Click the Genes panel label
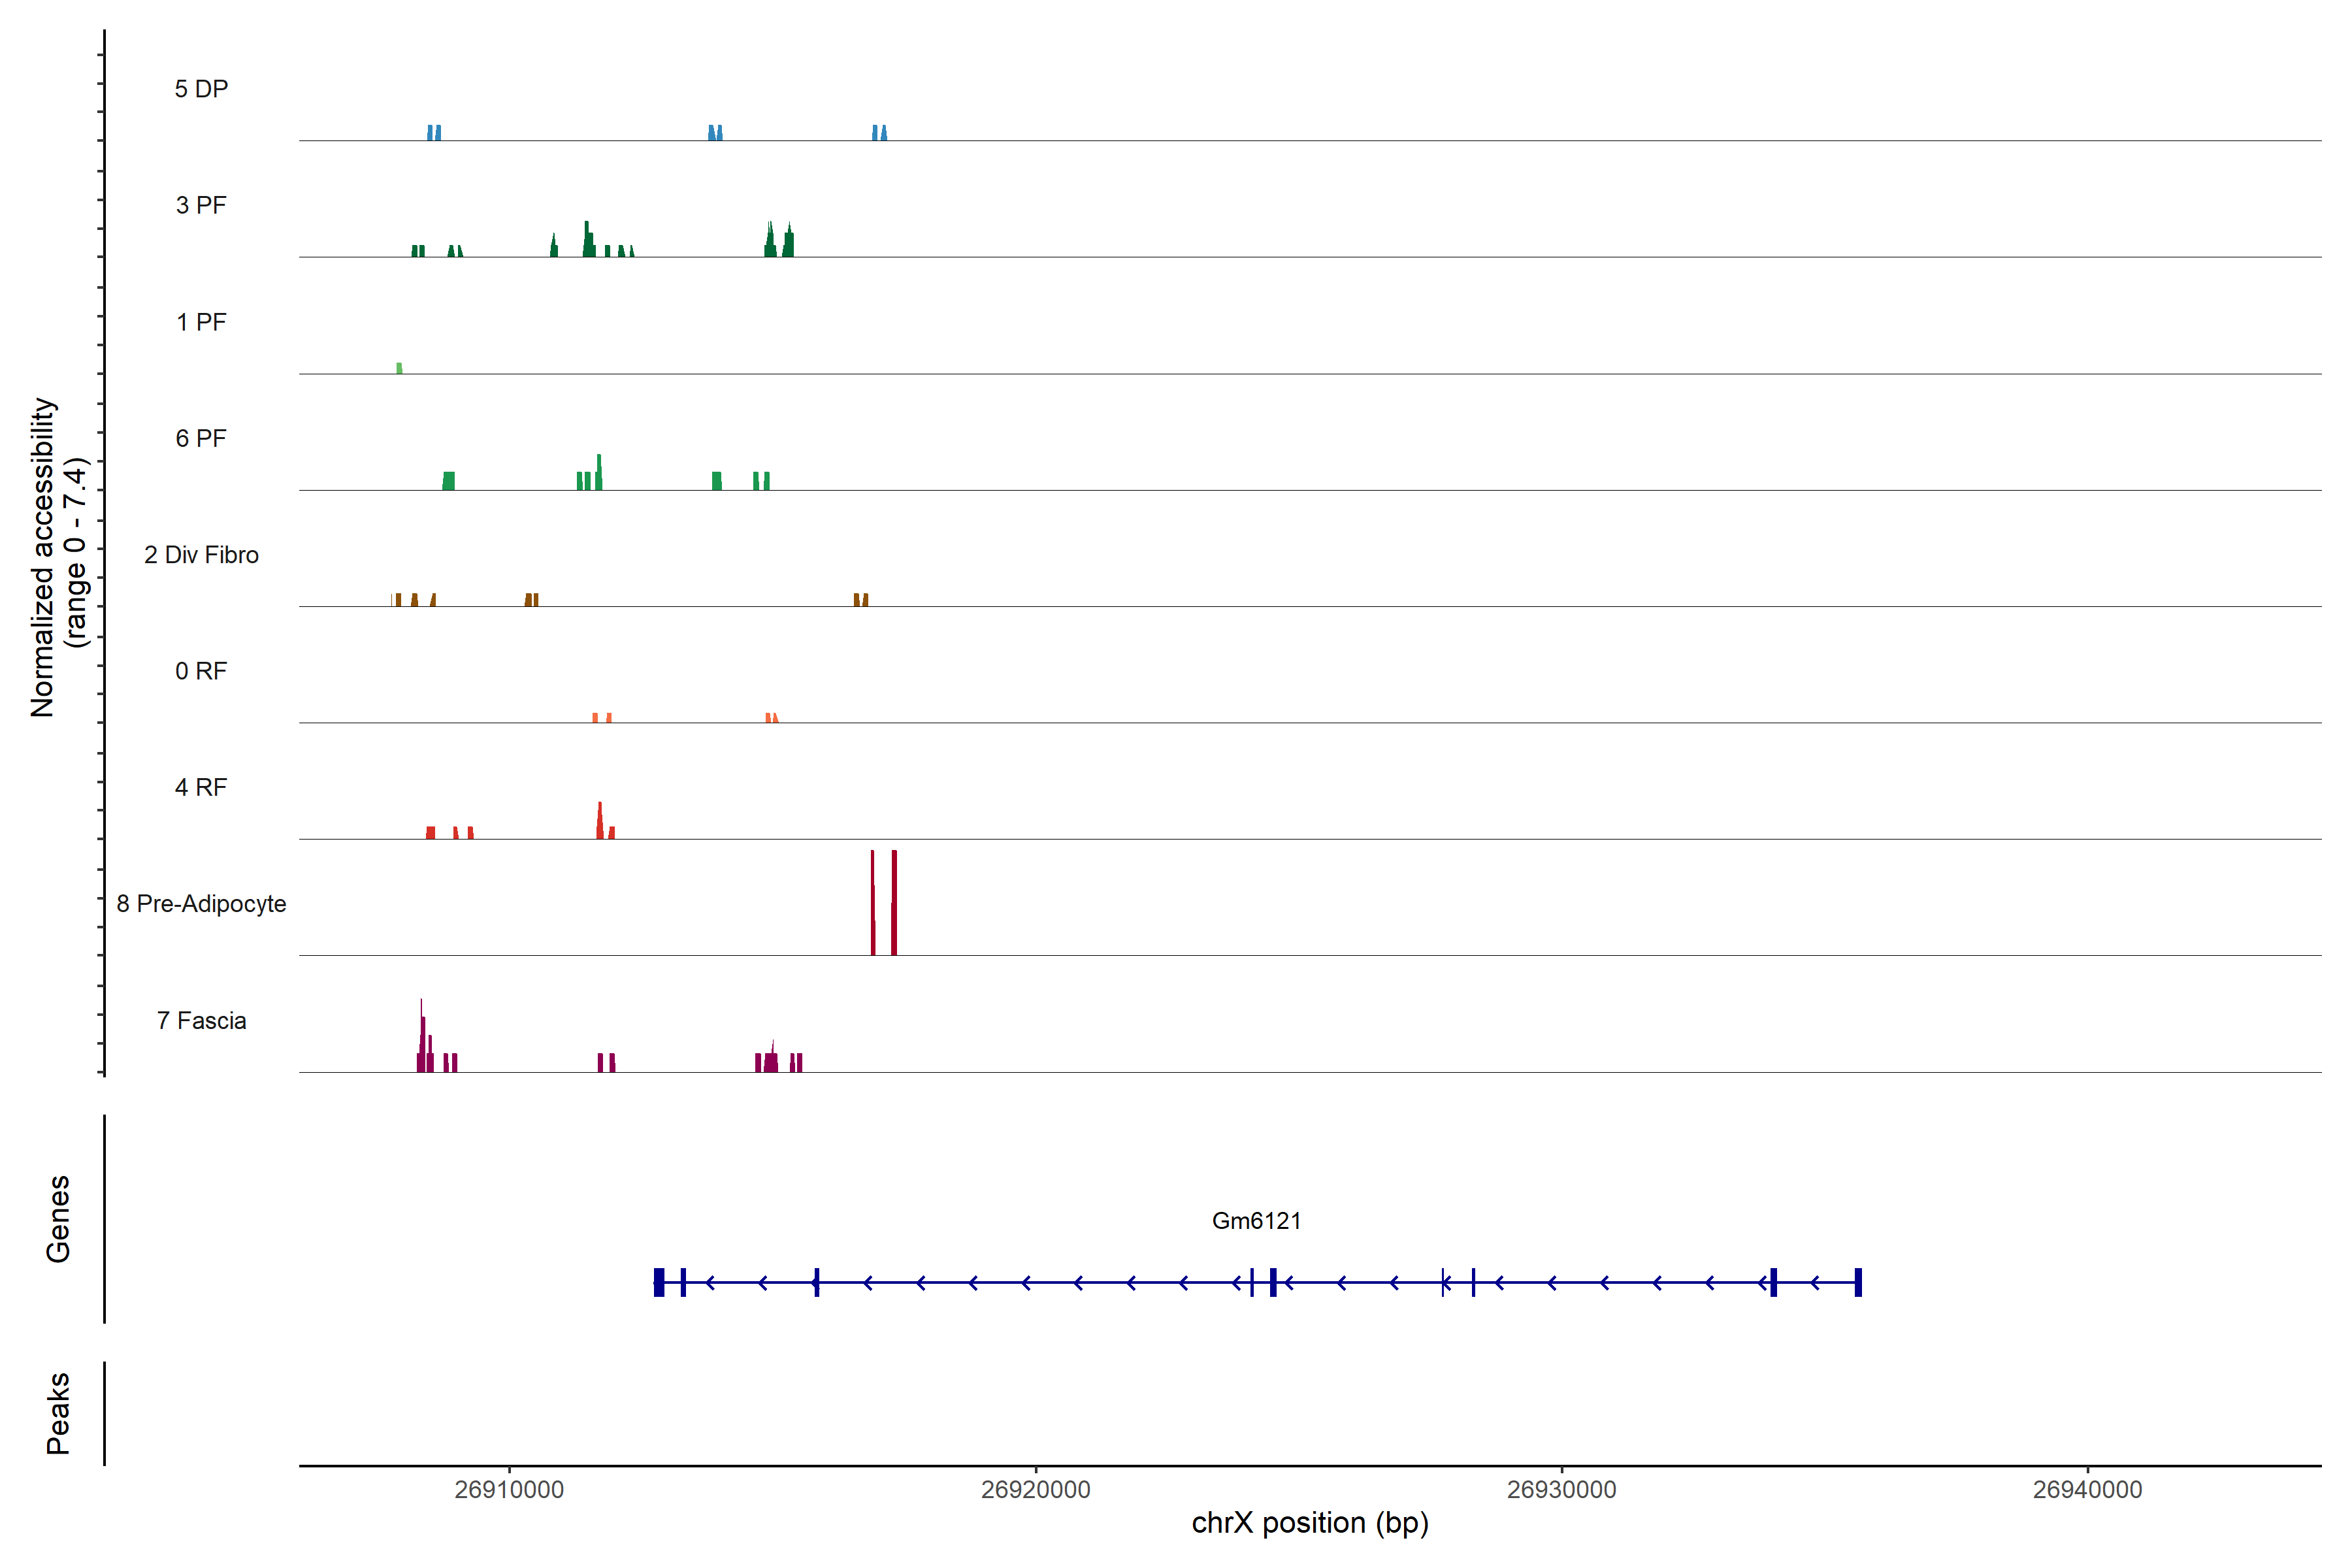 [58, 1219]
